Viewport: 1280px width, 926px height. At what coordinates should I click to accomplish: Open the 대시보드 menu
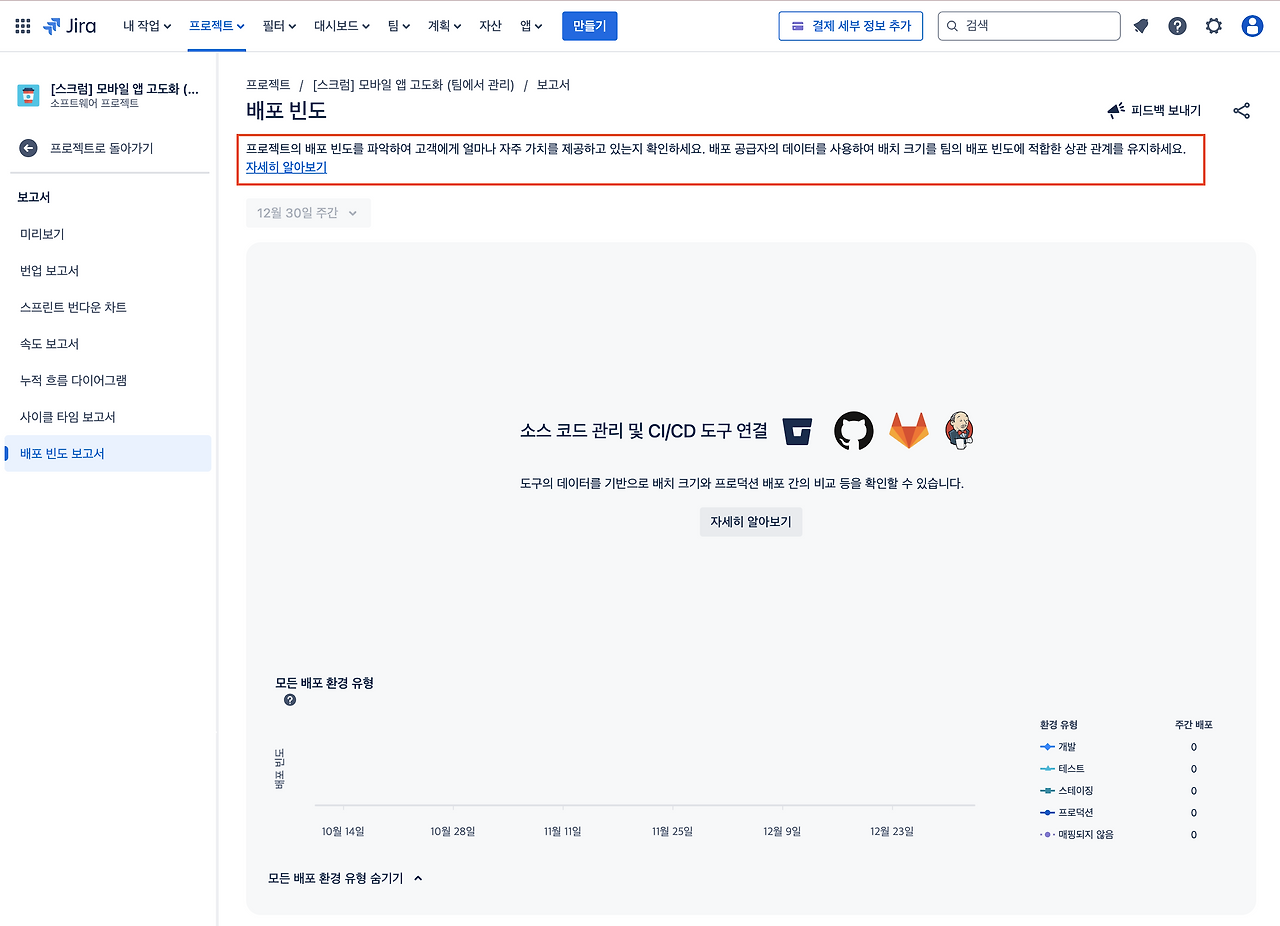(x=341, y=27)
